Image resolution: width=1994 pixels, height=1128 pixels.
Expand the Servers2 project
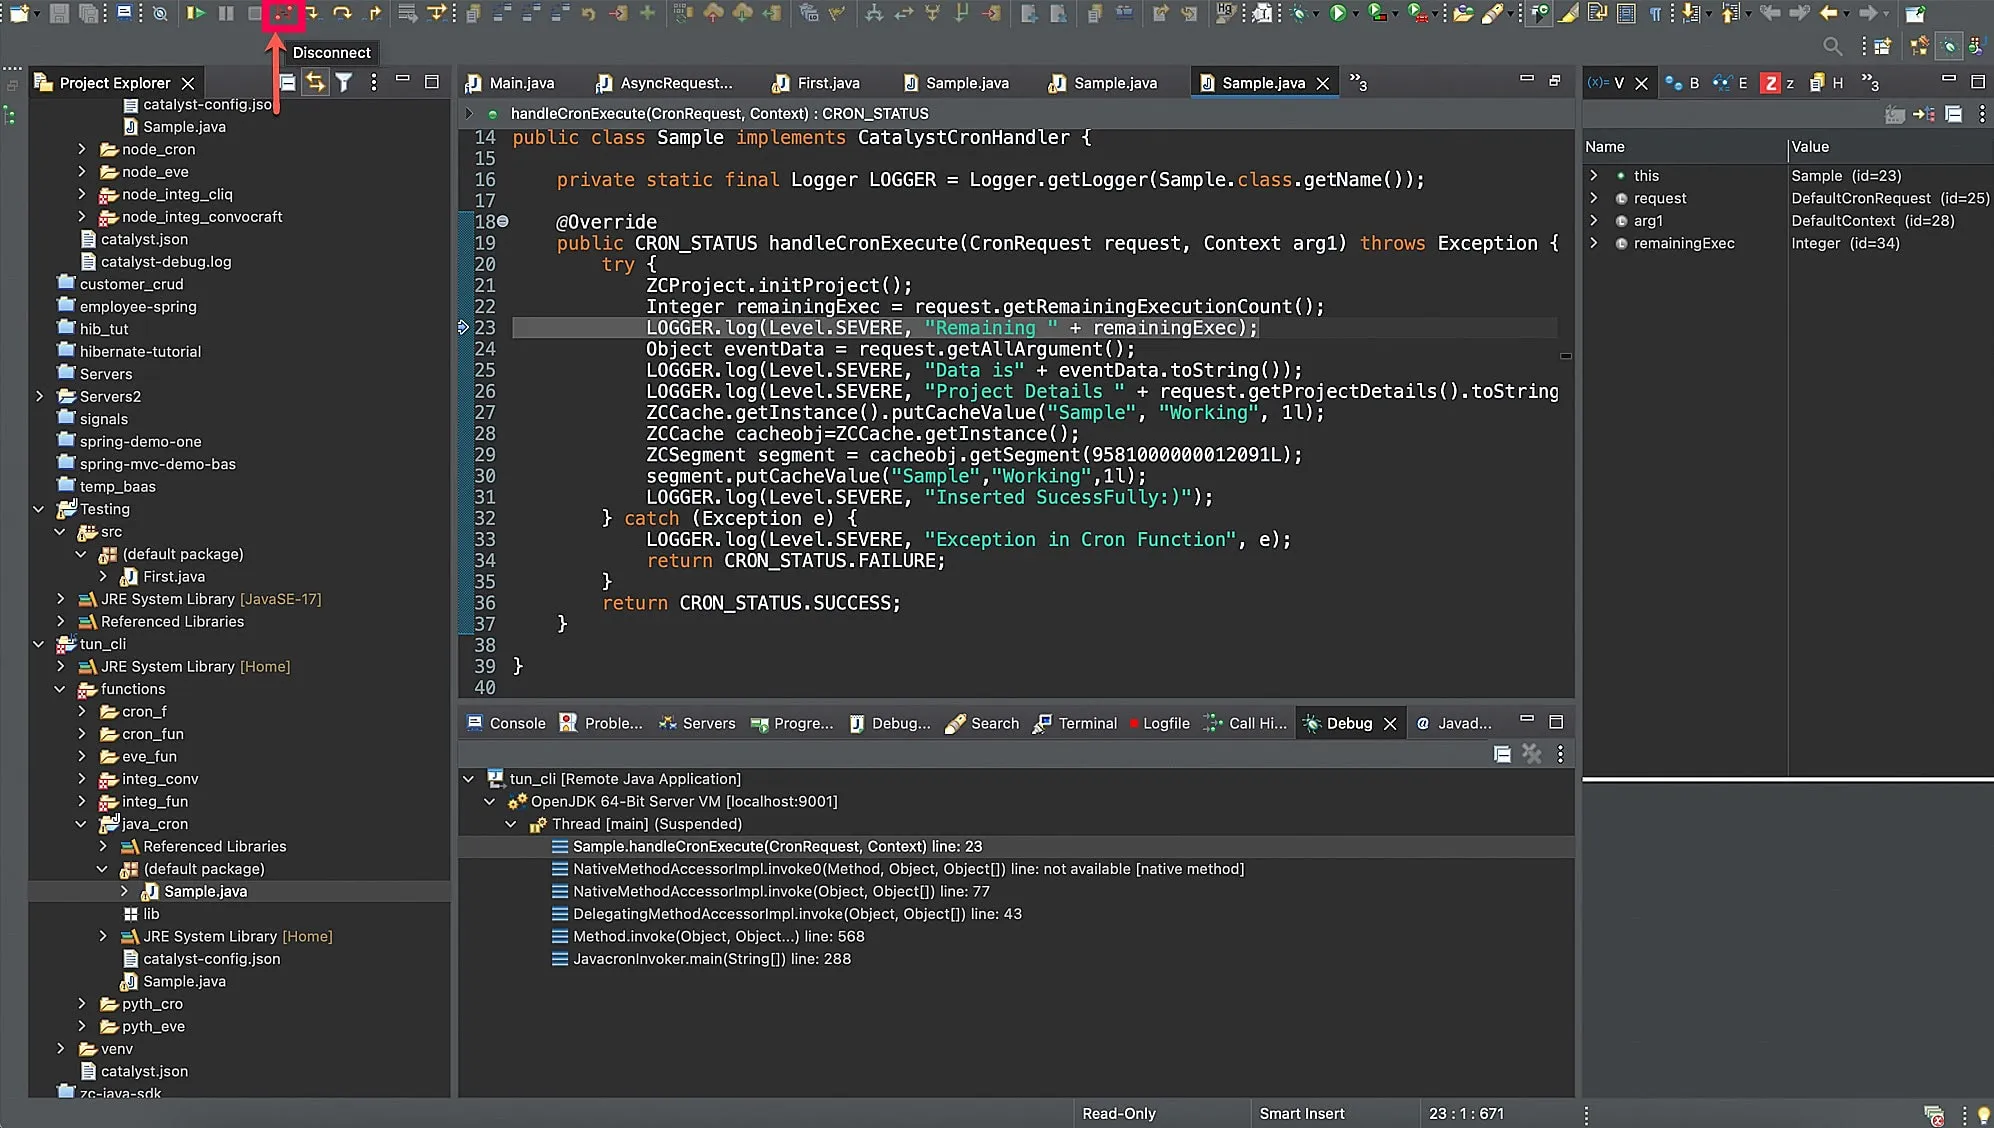(39, 396)
